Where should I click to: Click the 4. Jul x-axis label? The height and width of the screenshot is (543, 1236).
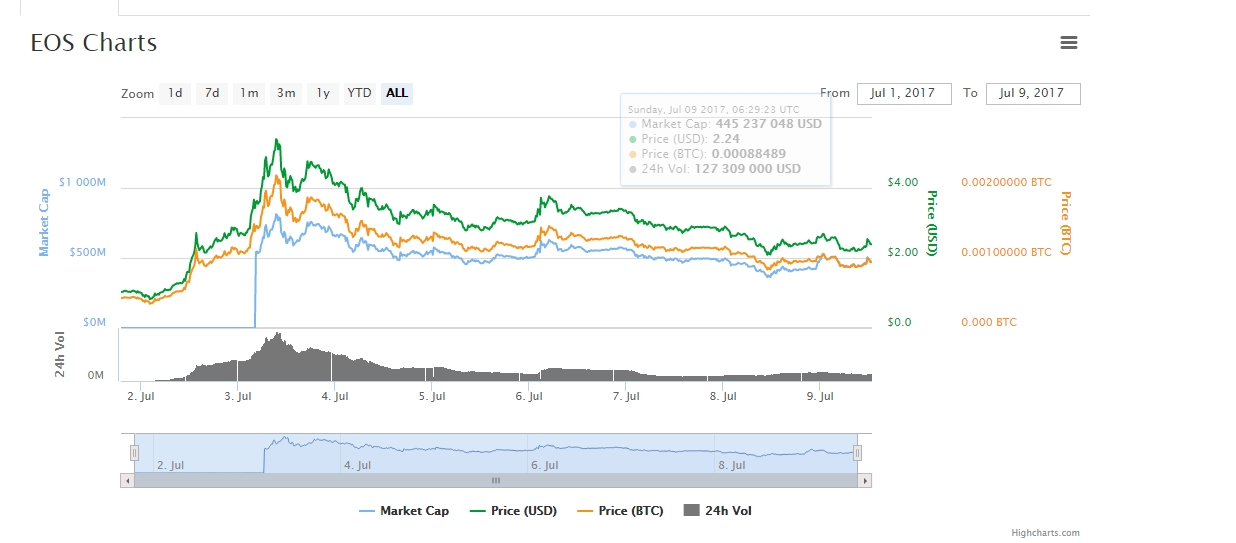(335, 397)
